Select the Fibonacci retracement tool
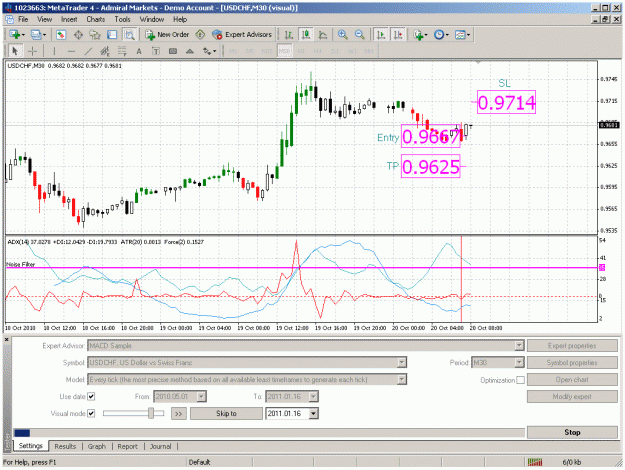The height and width of the screenshot is (470, 625). click(122, 51)
